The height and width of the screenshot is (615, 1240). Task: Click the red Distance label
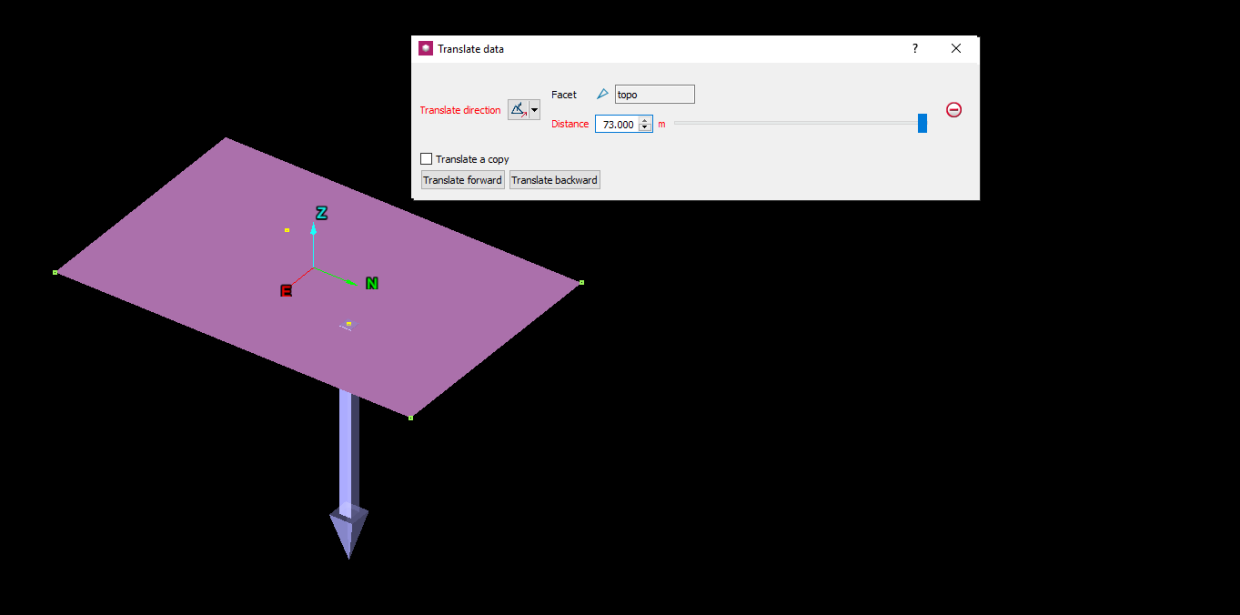point(570,124)
